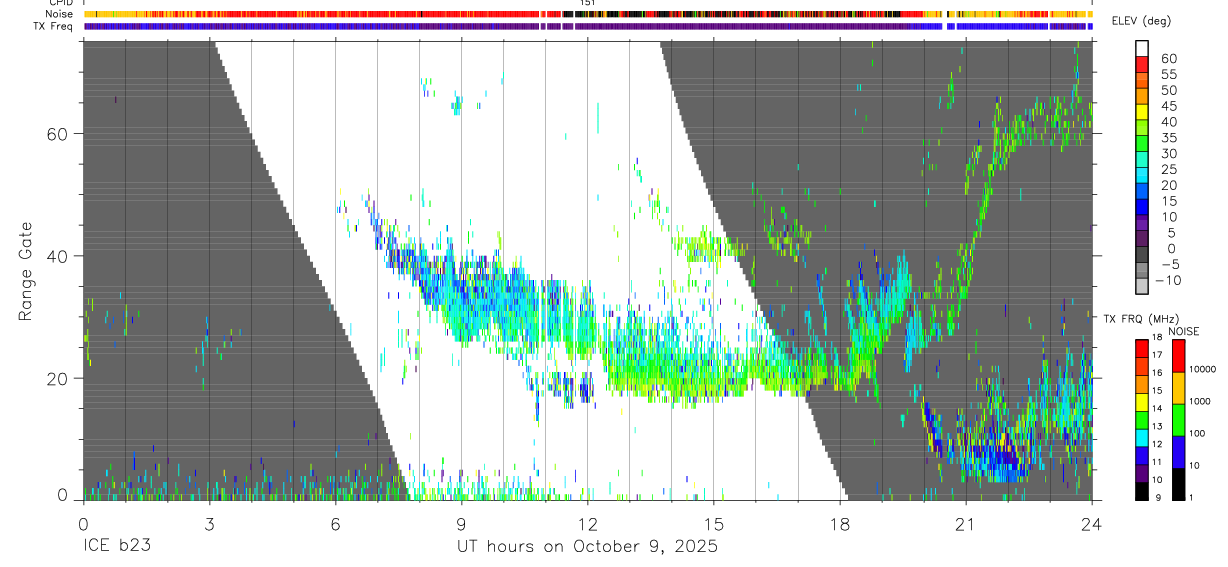Click the 18 tick label on the UT hours axis

[839, 523]
